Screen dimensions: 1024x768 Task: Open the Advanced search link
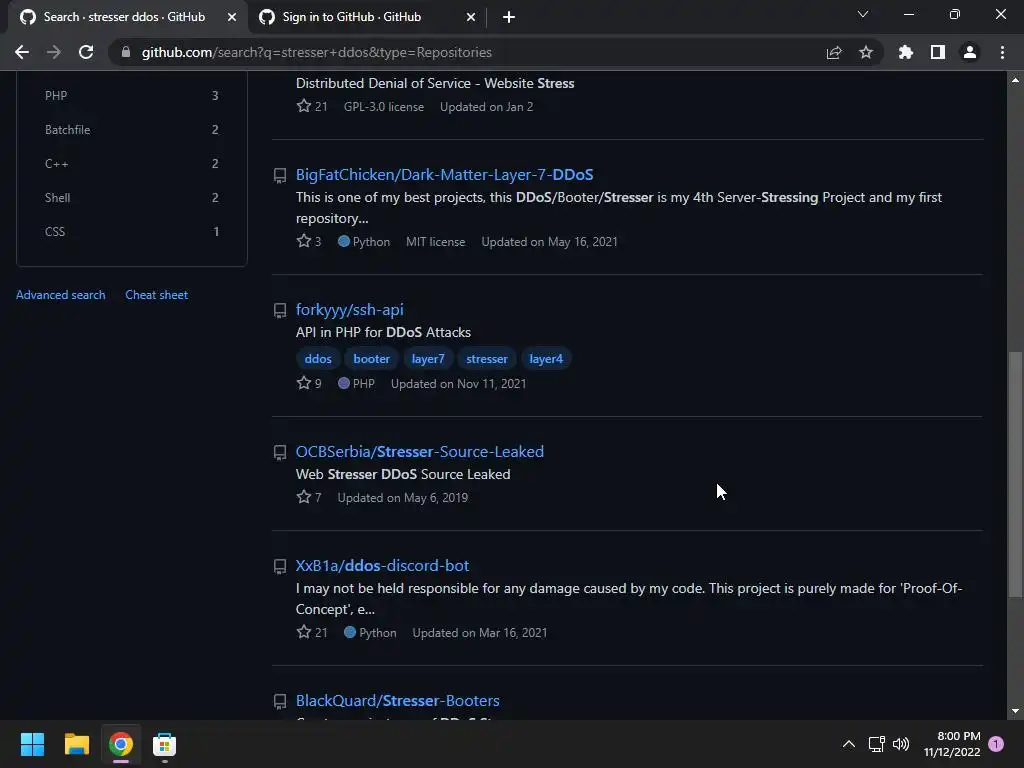tap(60, 295)
